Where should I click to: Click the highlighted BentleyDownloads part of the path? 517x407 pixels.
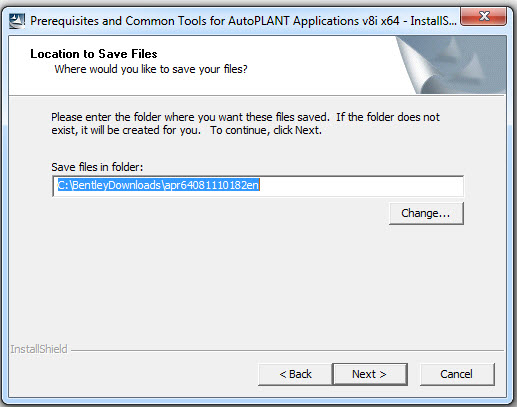click(x=116, y=185)
